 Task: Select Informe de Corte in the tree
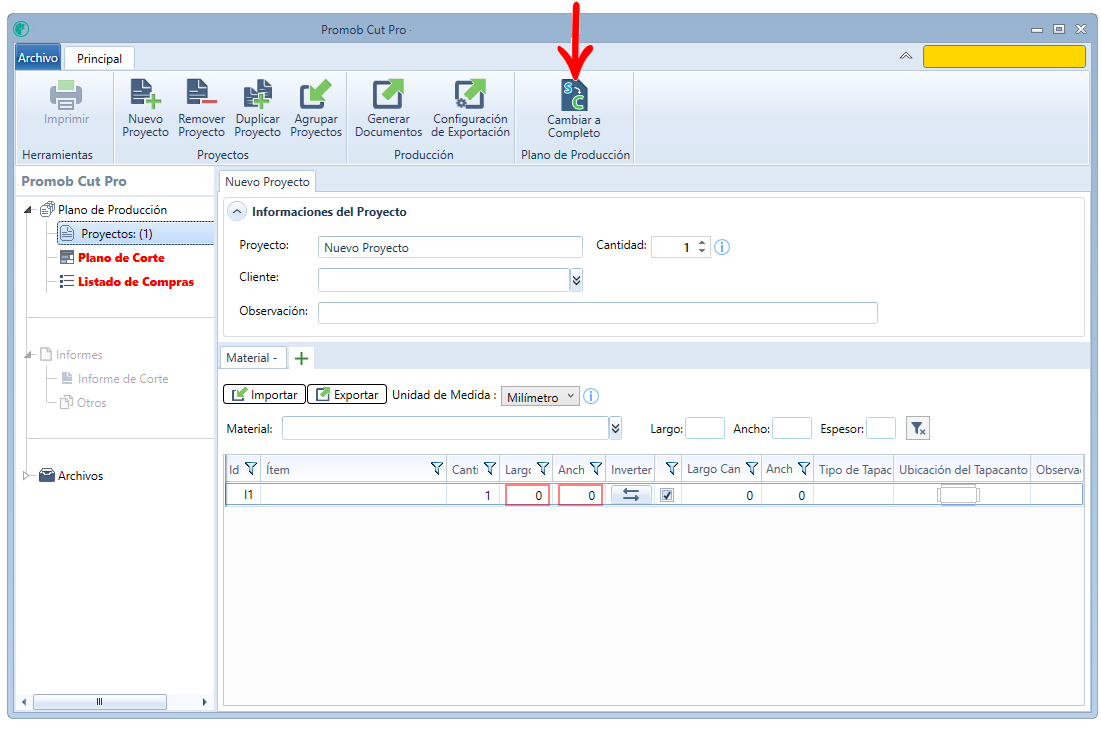(x=122, y=379)
